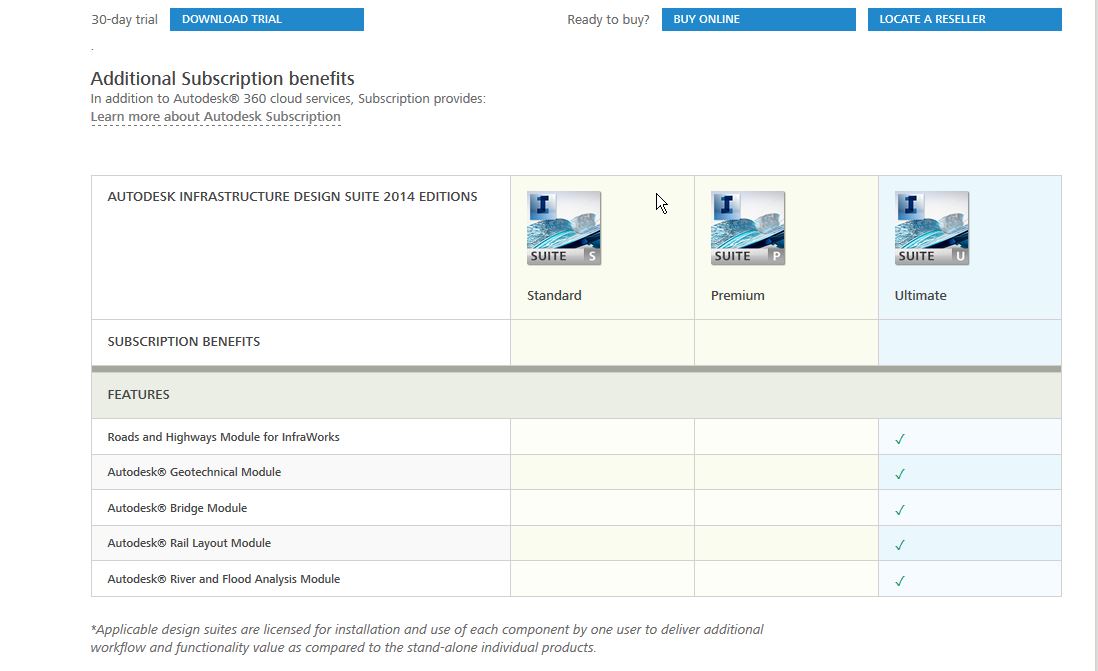Click the Geotechnical Module checkmark
This screenshot has width=1098, height=671.
(901, 471)
